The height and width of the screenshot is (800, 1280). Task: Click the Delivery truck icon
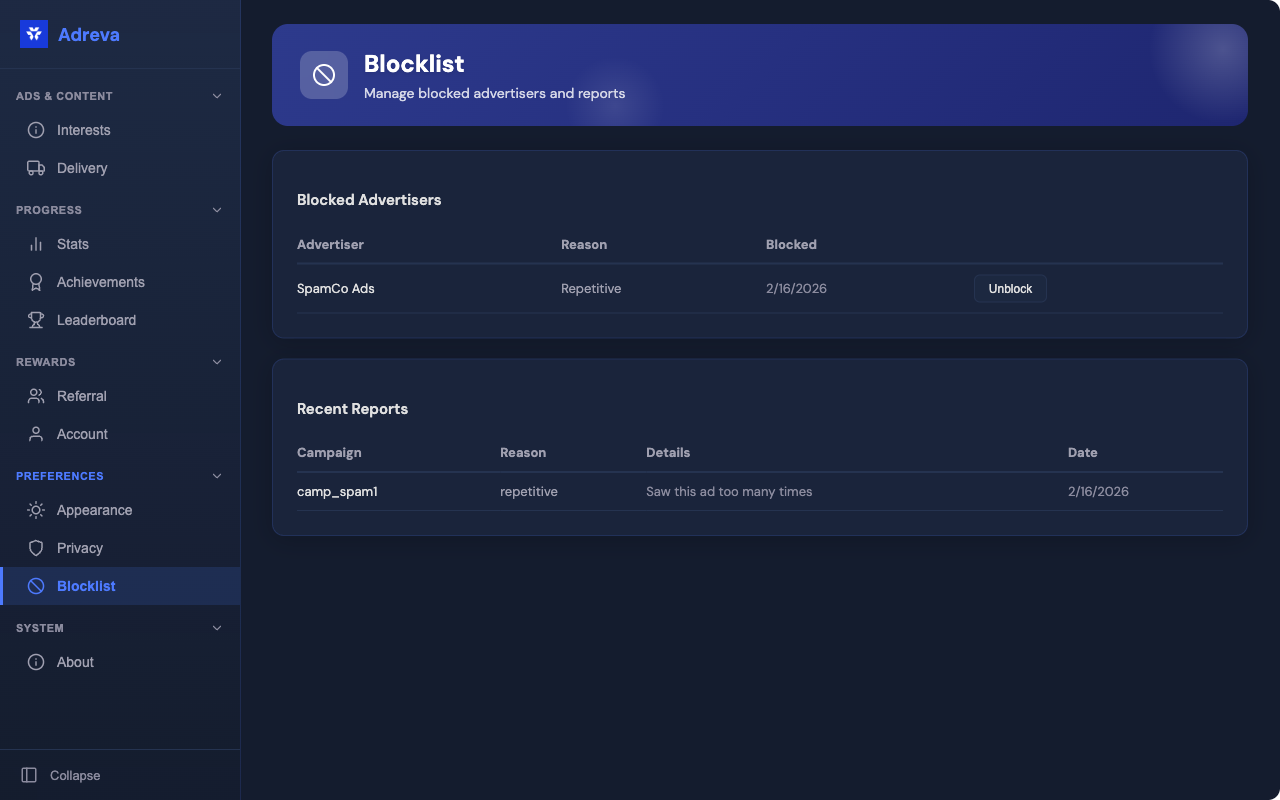(x=36, y=168)
